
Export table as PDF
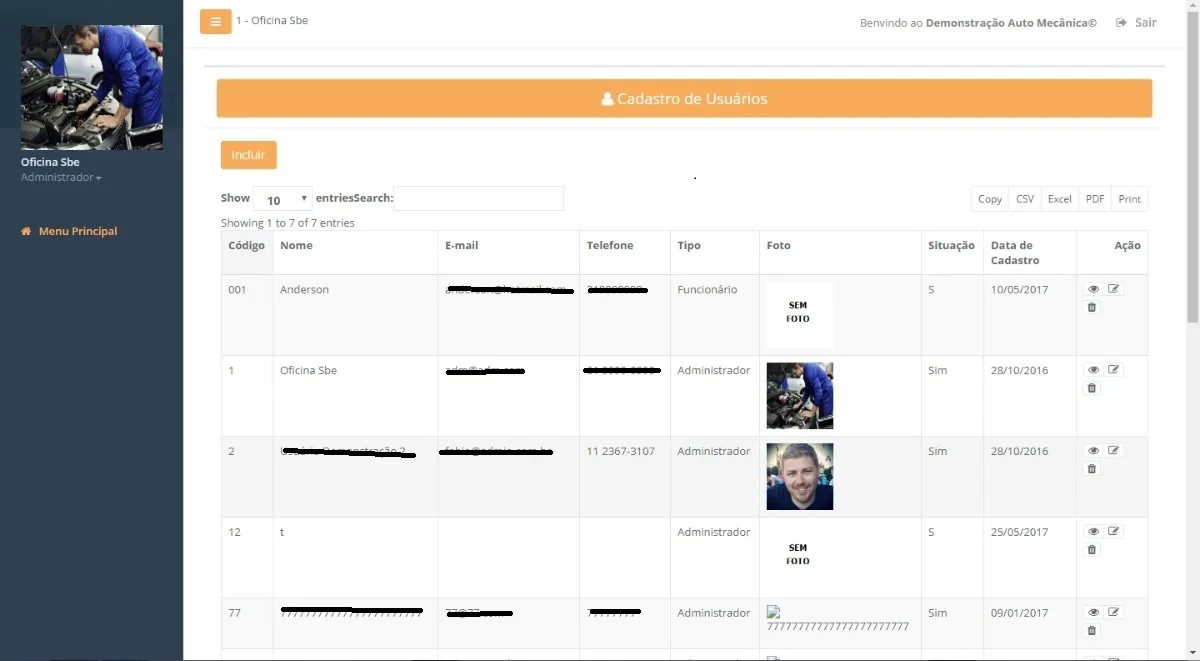click(x=1095, y=199)
